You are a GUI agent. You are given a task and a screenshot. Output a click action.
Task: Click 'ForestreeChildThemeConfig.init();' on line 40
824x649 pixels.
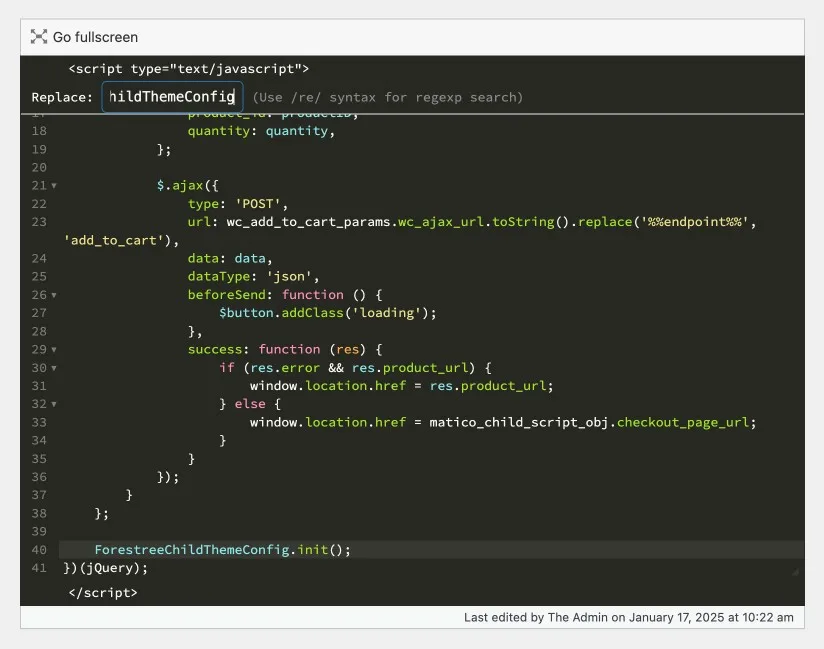pyautogui.click(x=222, y=550)
